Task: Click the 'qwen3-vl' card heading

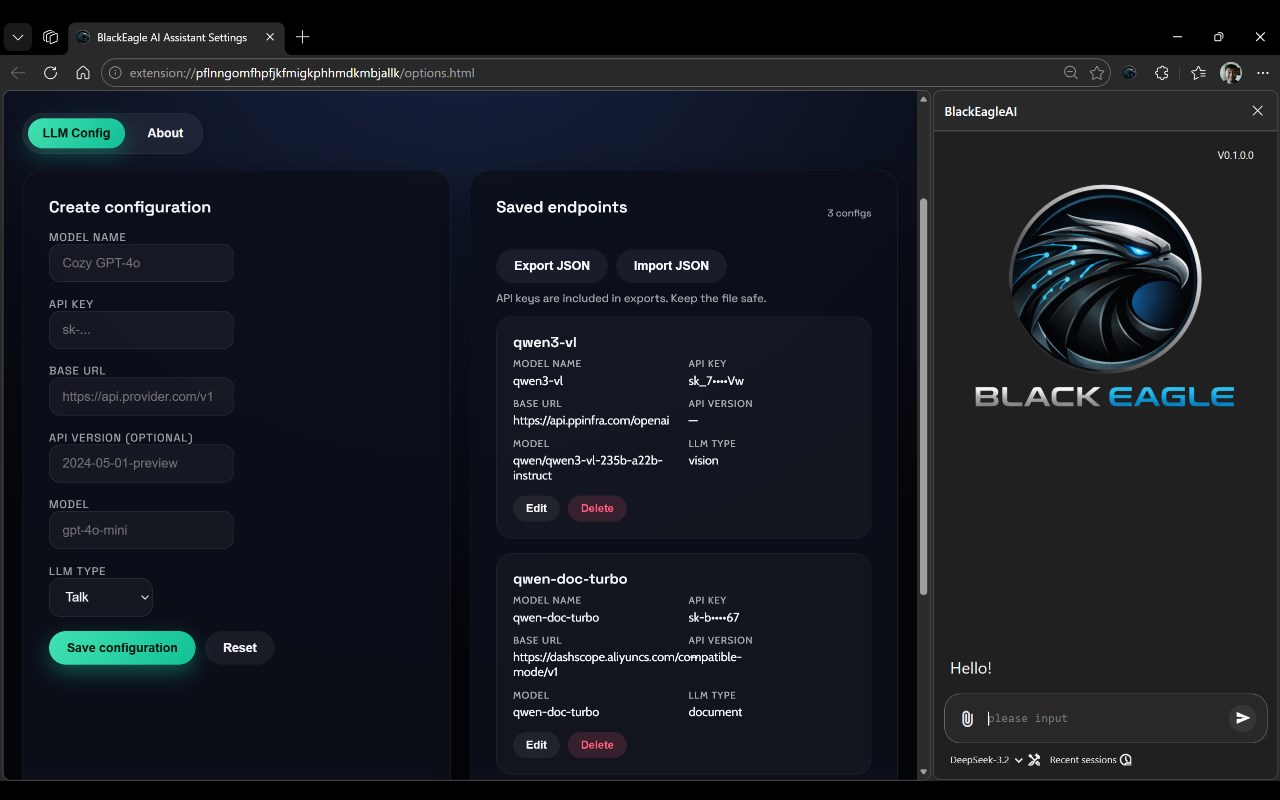Action: (x=545, y=342)
